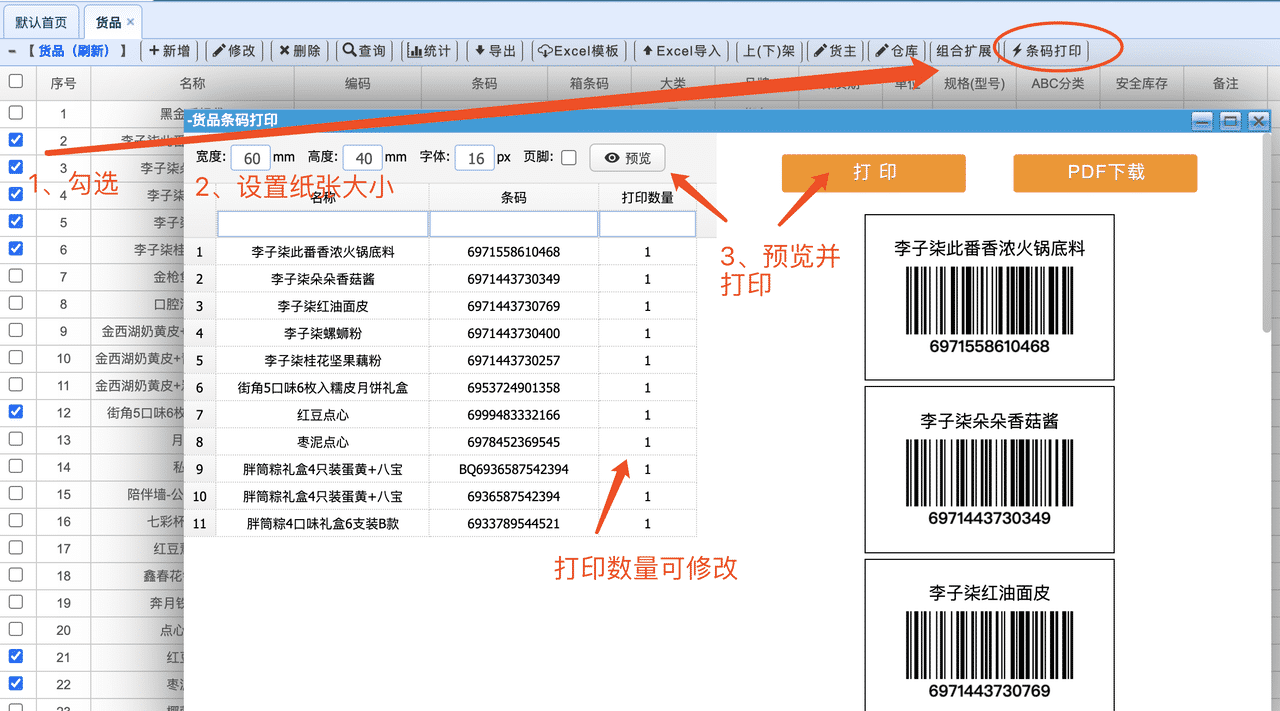Screen dimensions: 1280x711
Task: Click the 仓库 warehouse toolbar button
Action: click(x=896, y=51)
